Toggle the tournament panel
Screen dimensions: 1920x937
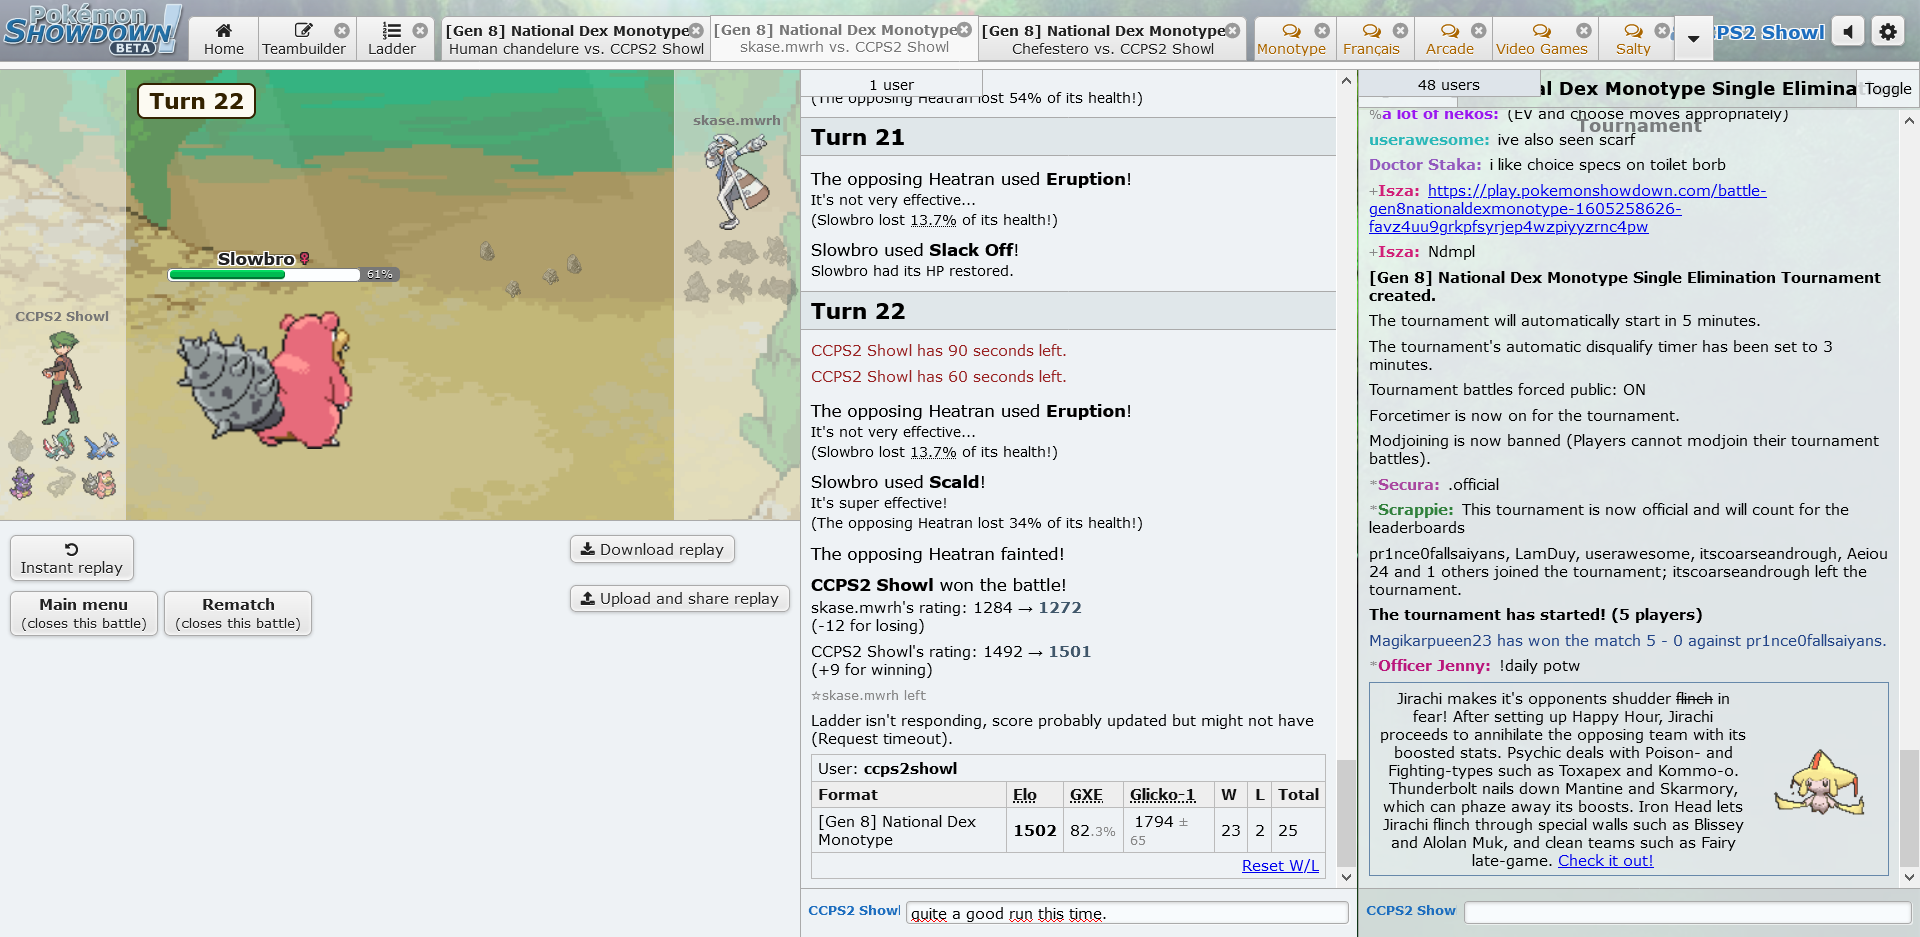[1888, 88]
